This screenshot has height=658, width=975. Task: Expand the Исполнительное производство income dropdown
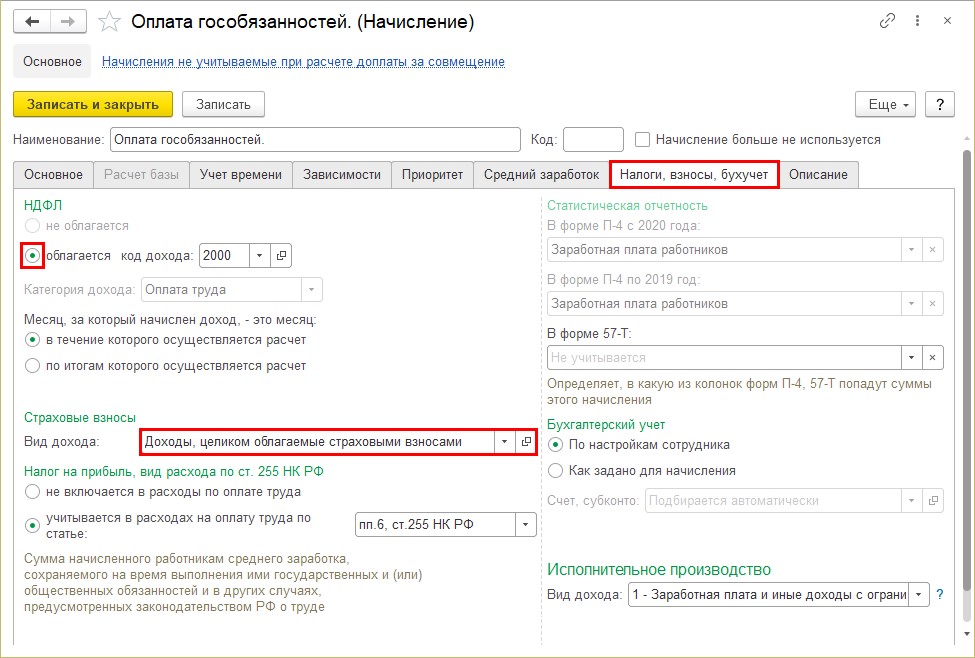(919, 595)
